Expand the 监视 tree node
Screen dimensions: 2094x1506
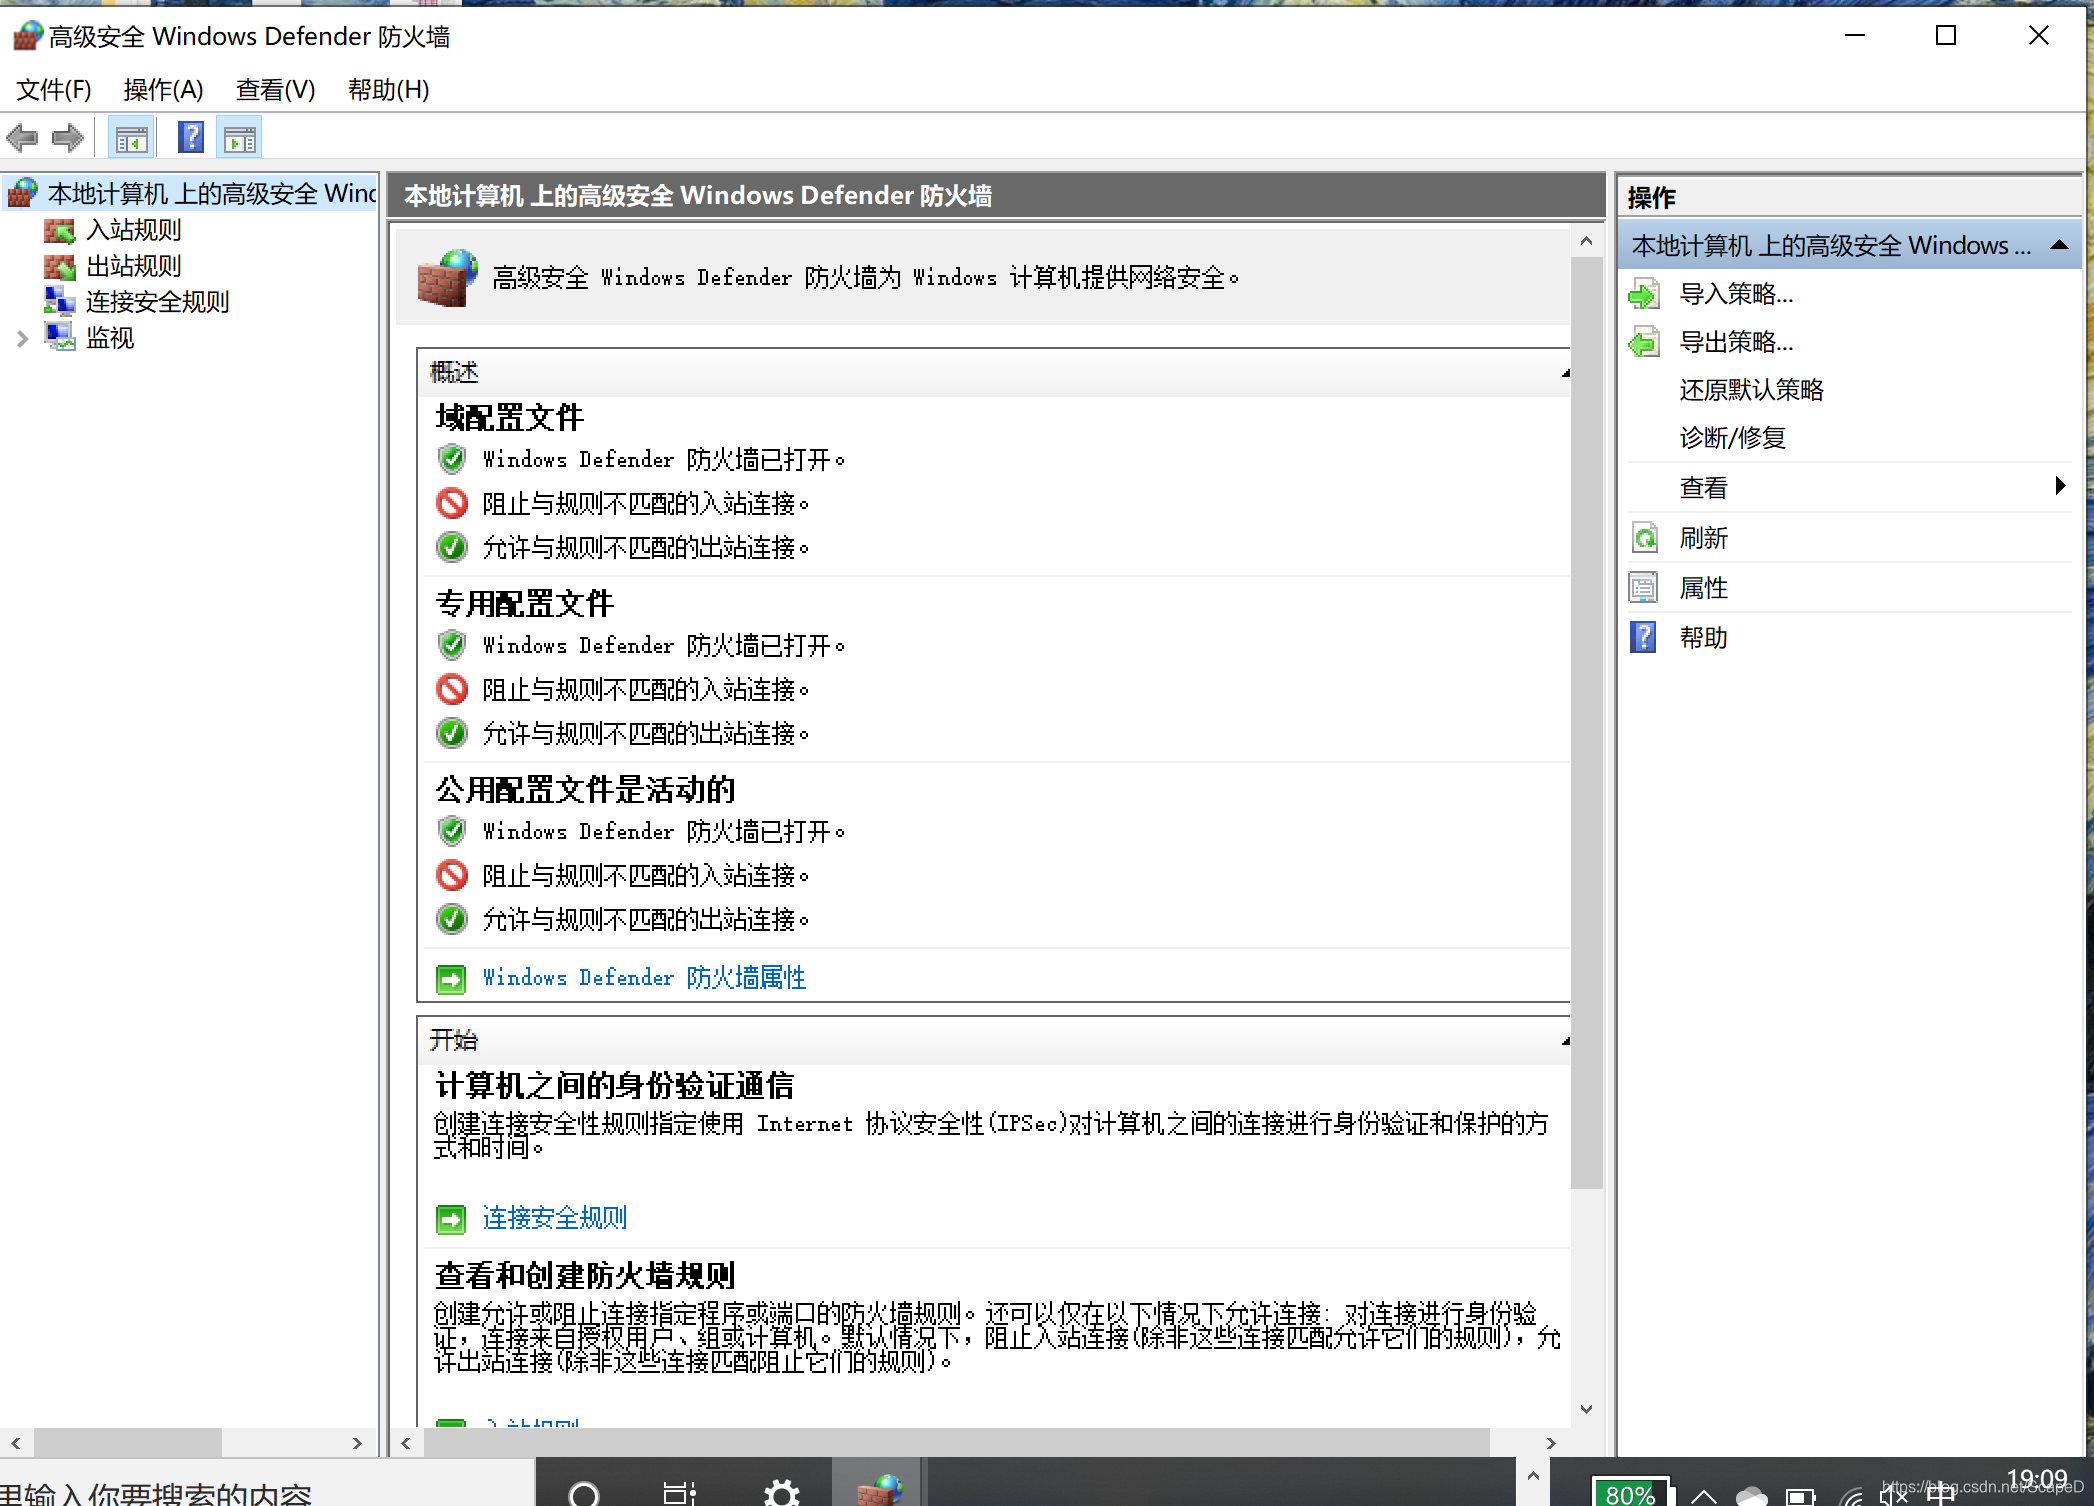[x=22, y=339]
